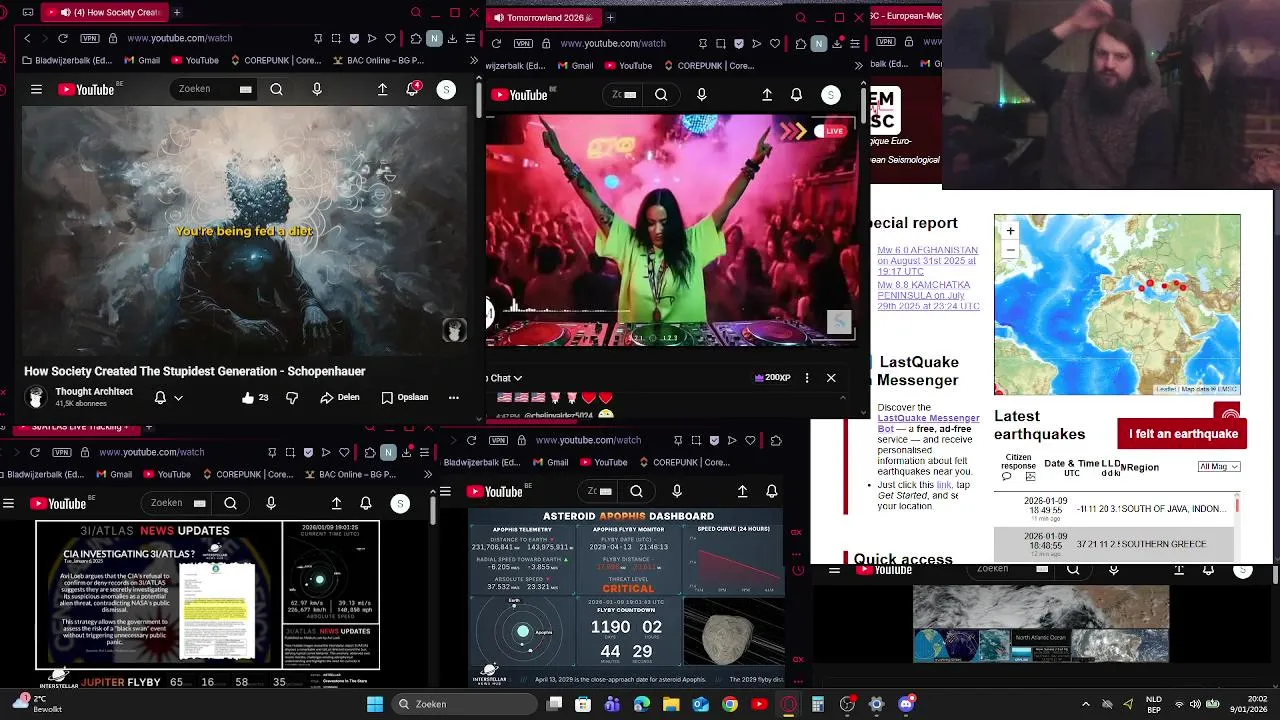1280x720 pixels.
Task: Open COREPUNK bookmark in Apophis window
Action: pos(683,462)
